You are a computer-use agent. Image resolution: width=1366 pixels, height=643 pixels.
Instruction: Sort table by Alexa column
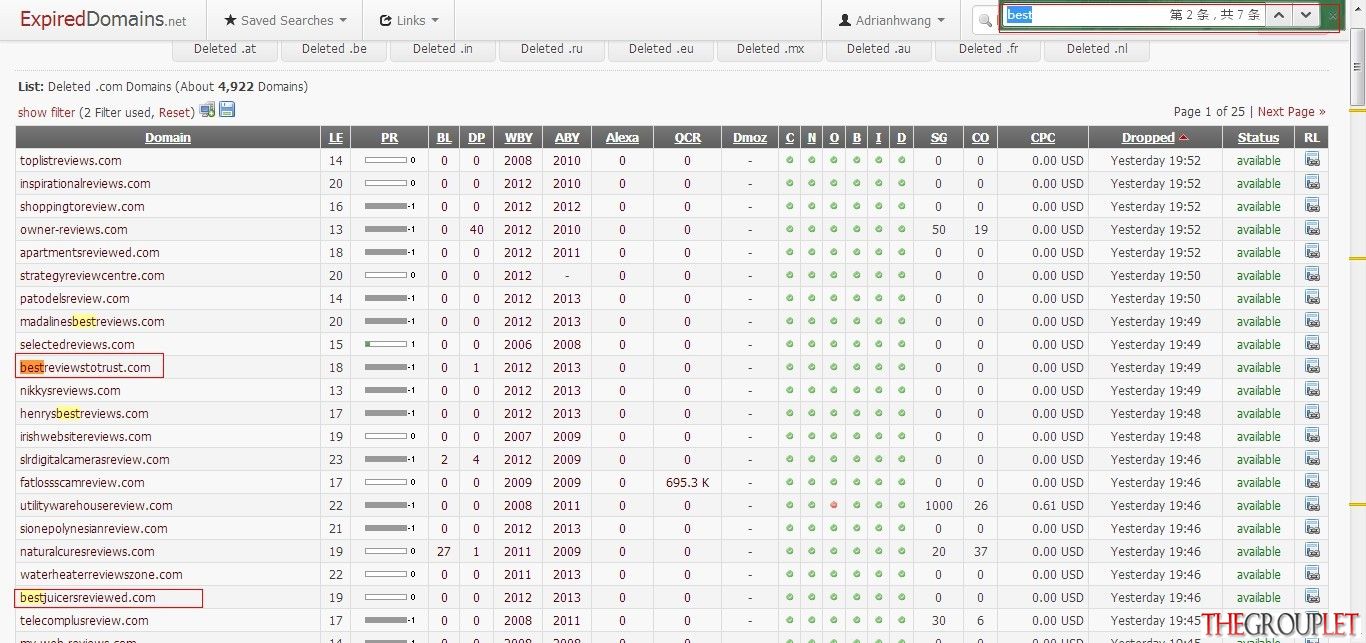622,137
